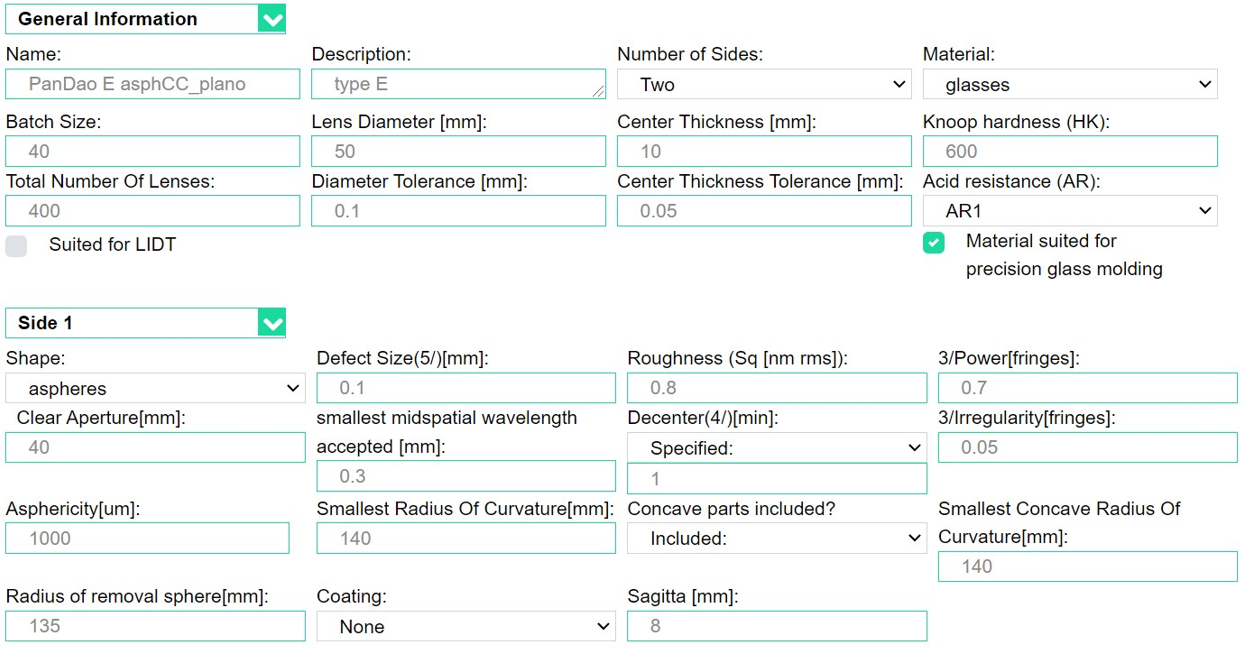Focus the Knoop hardness input field

1069,151
